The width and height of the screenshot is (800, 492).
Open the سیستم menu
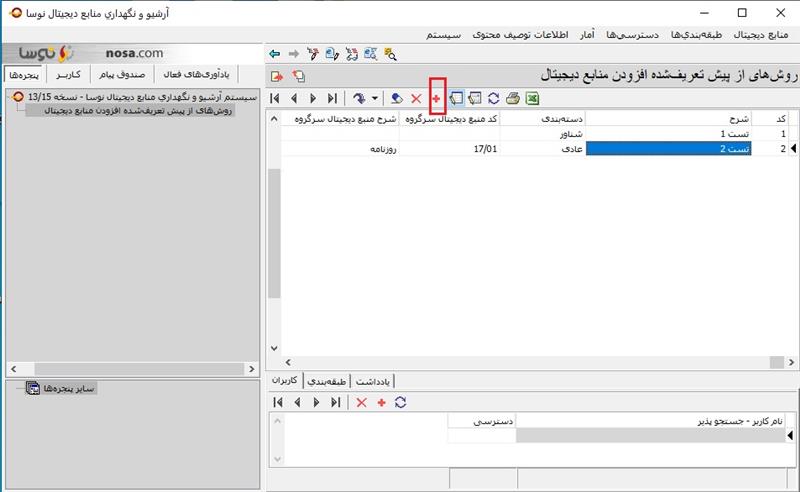click(x=443, y=34)
